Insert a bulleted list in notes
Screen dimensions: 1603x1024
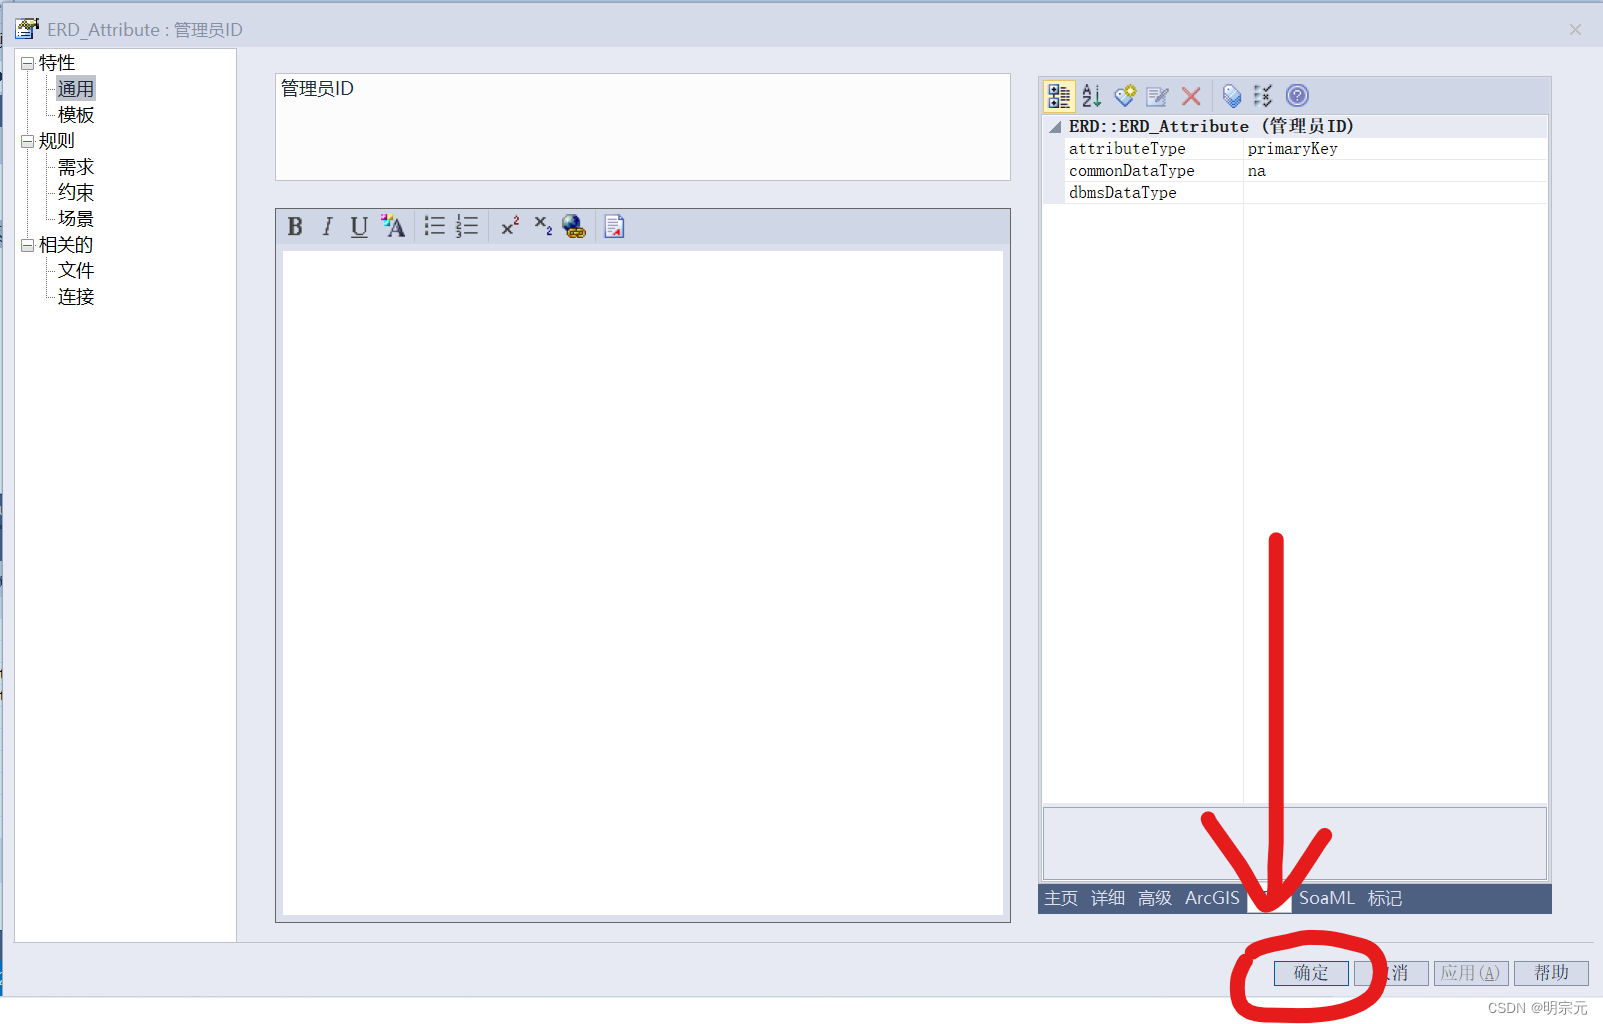[435, 227]
